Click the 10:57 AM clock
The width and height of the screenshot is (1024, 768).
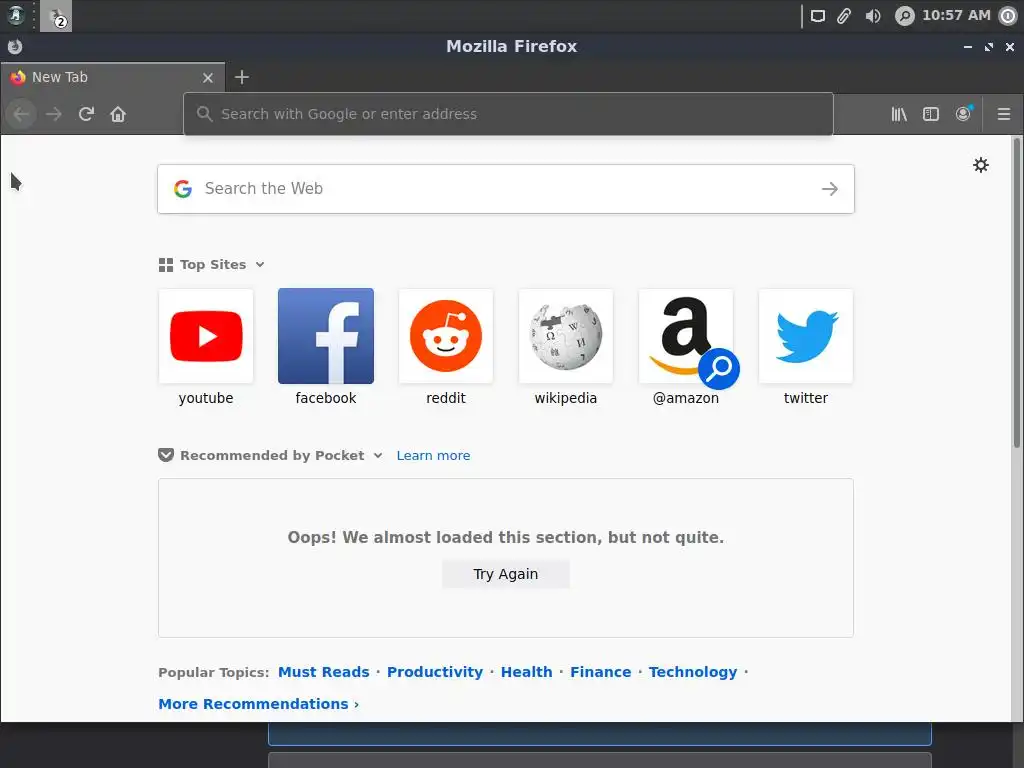[956, 15]
